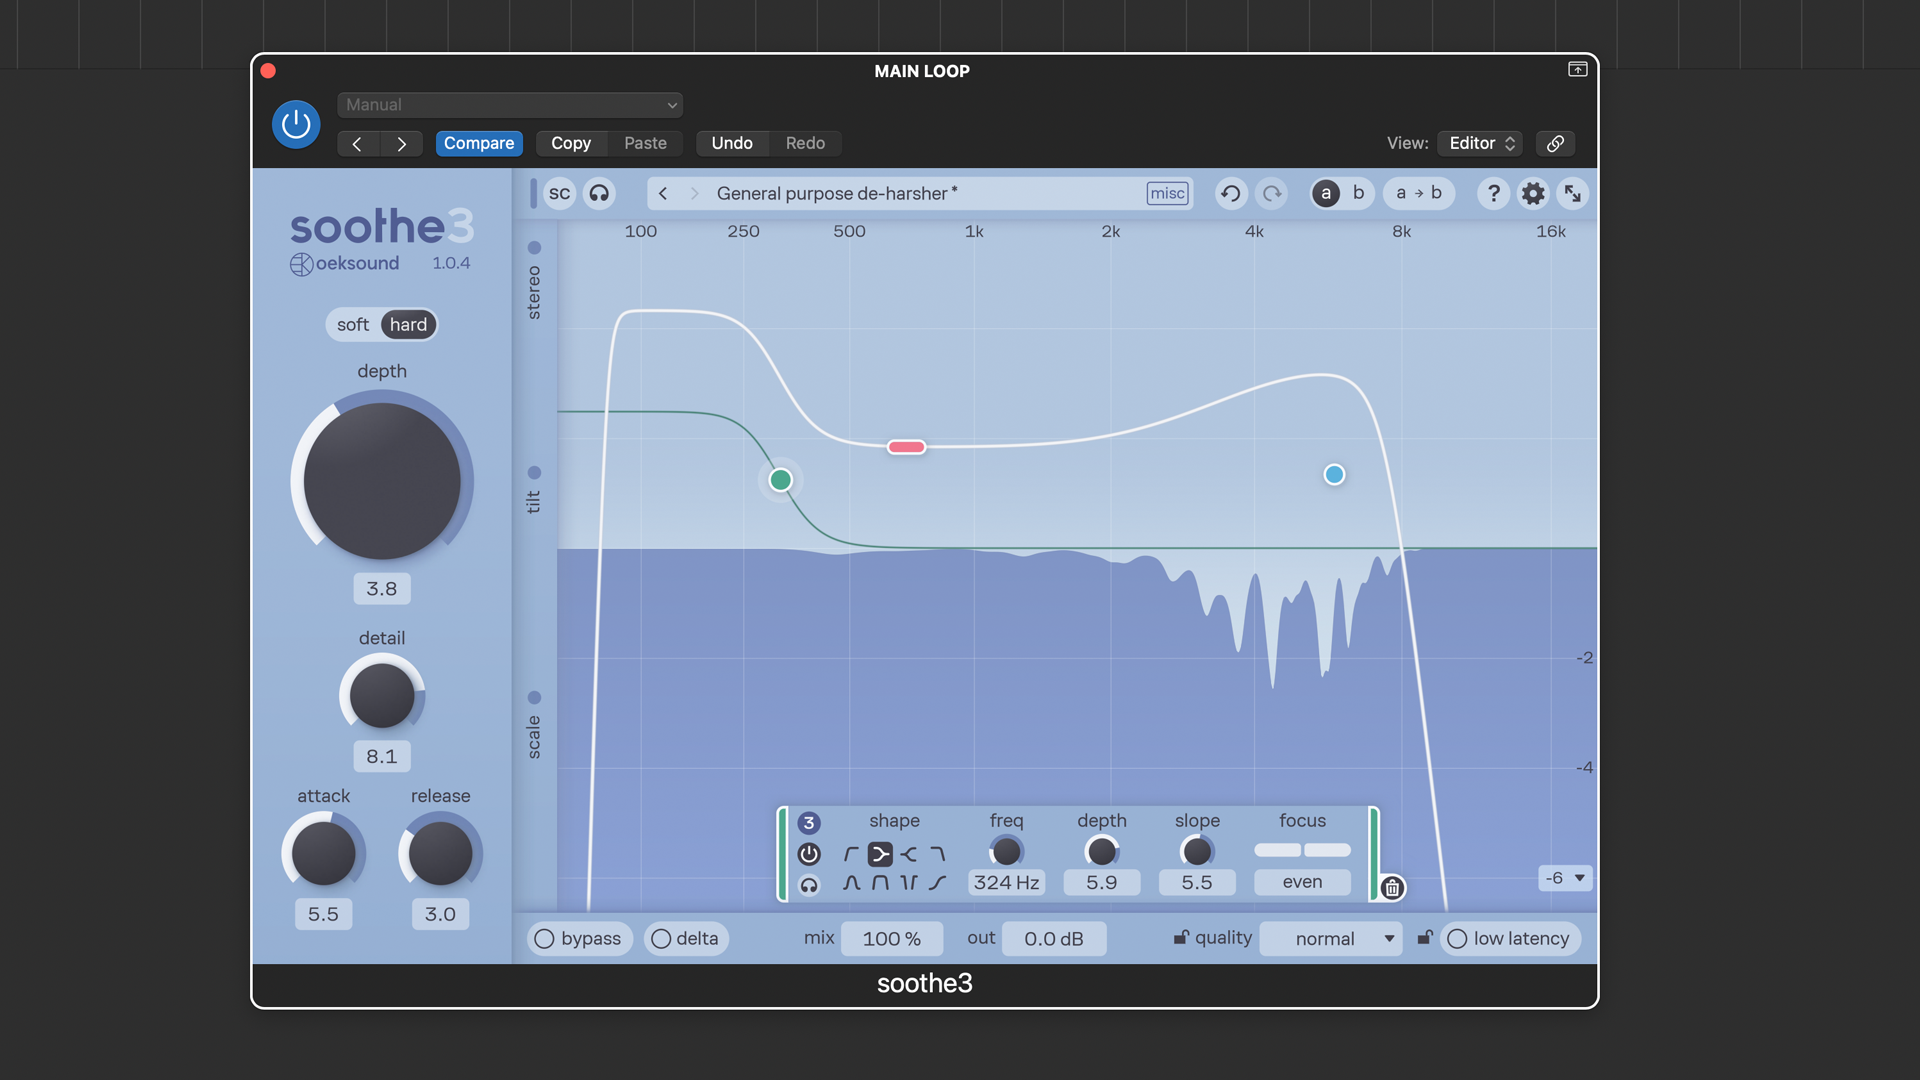Toggle the quality lock icon
This screenshot has width=1920, height=1080.
click(1181, 938)
